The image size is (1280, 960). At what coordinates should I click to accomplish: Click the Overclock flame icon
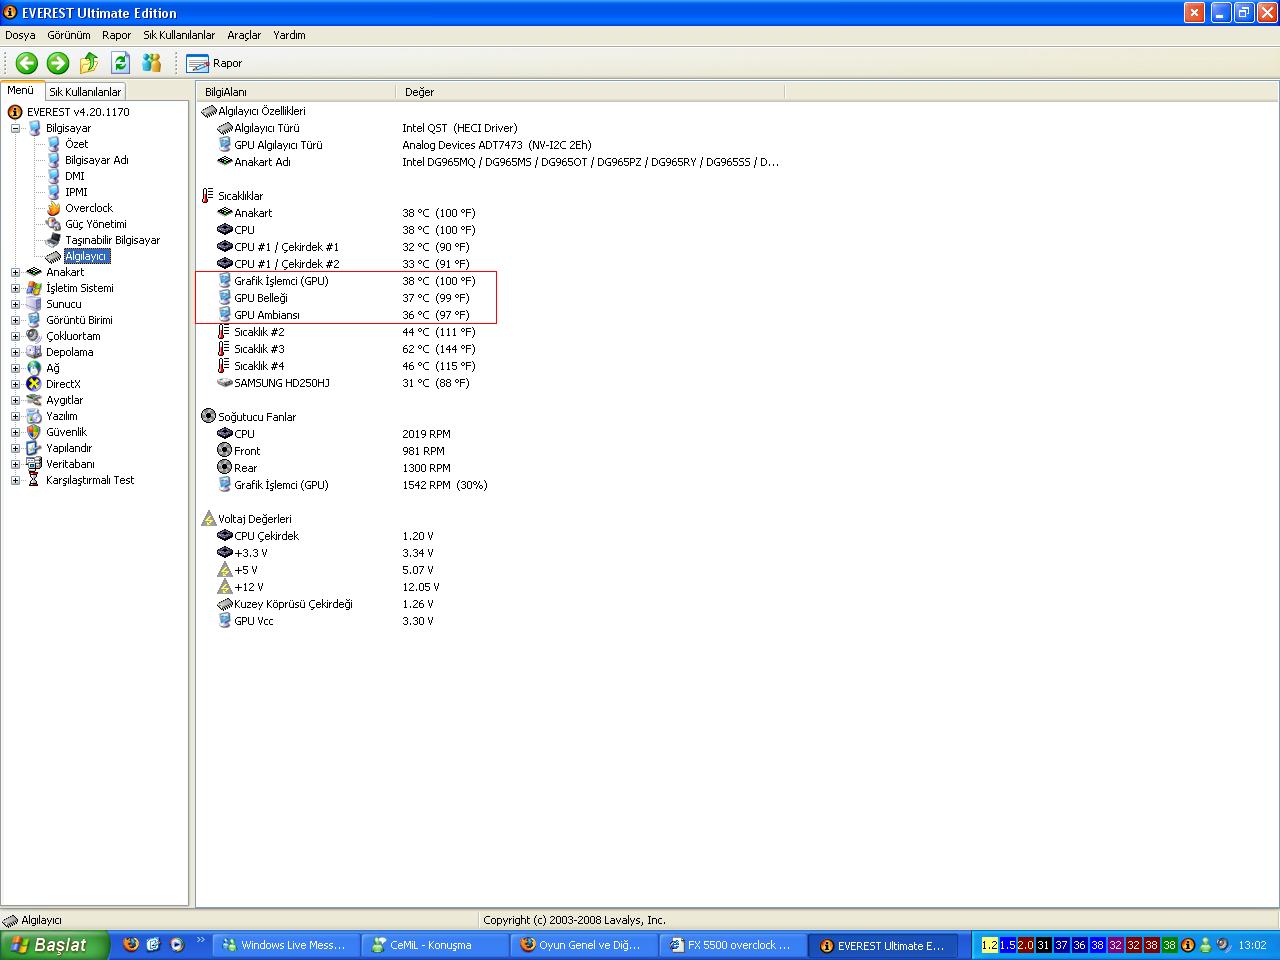54,208
